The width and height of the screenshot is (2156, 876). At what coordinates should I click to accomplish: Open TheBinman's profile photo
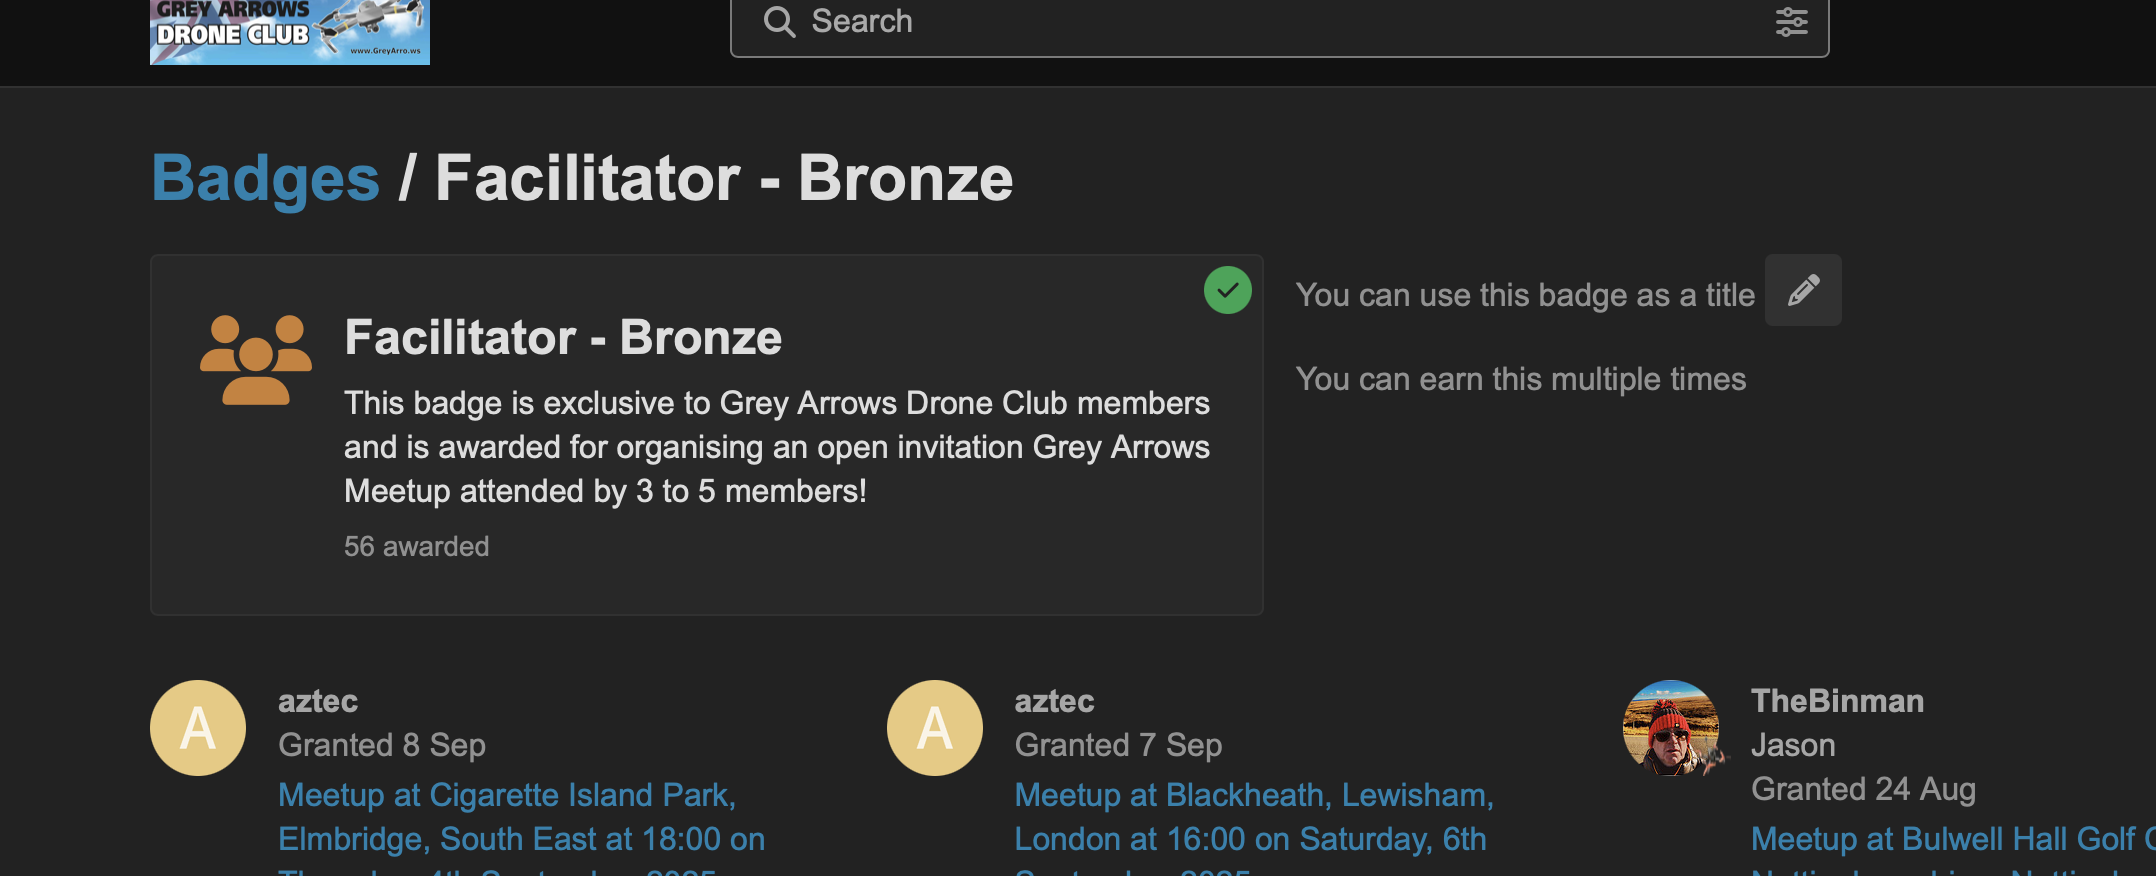point(1671,728)
